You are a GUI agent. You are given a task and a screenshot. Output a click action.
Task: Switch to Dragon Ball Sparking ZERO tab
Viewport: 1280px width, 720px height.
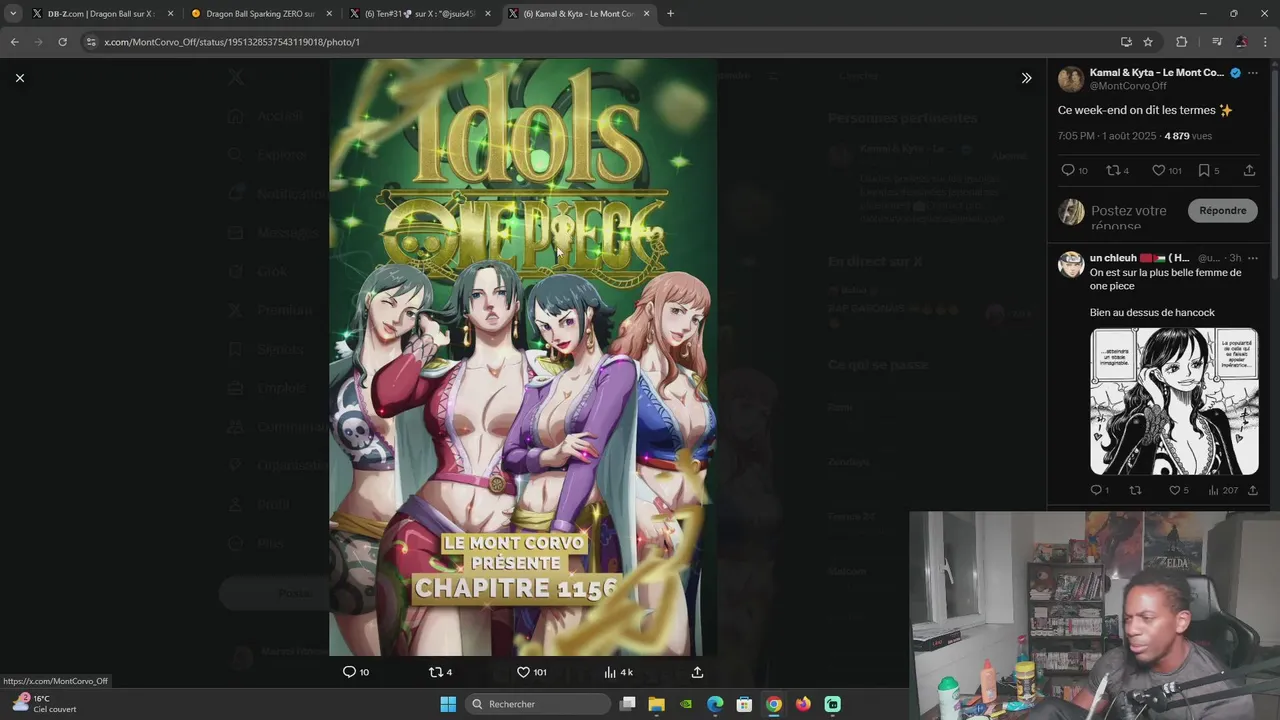(x=260, y=14)
